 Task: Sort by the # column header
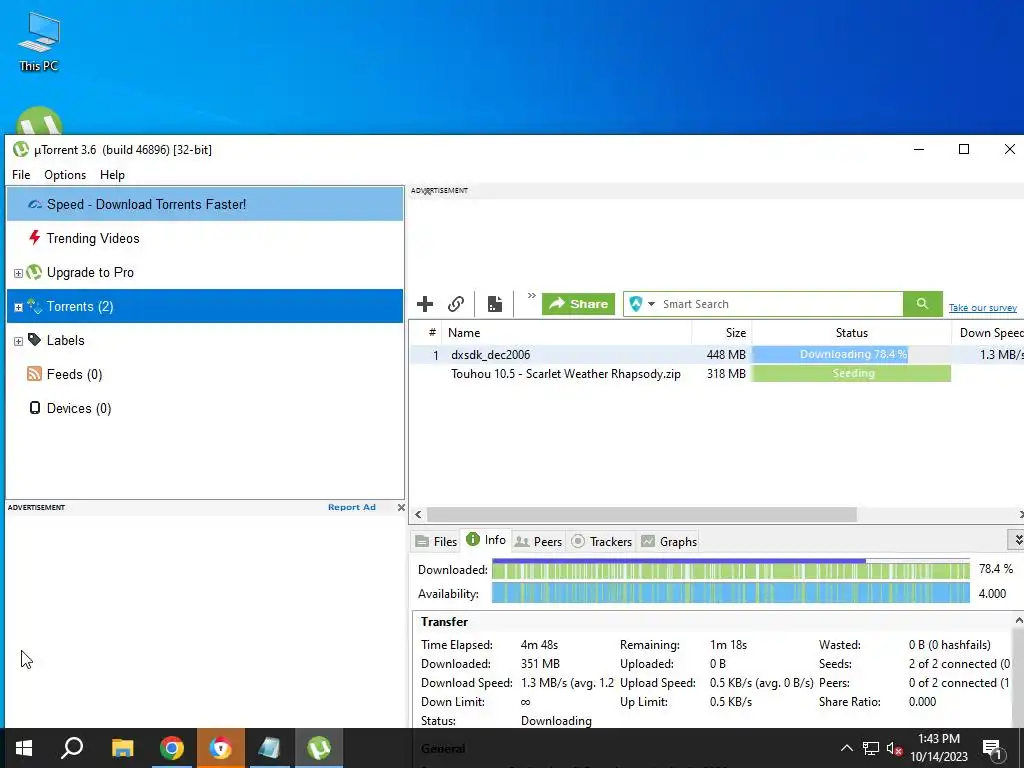click(x=426, y=332)
